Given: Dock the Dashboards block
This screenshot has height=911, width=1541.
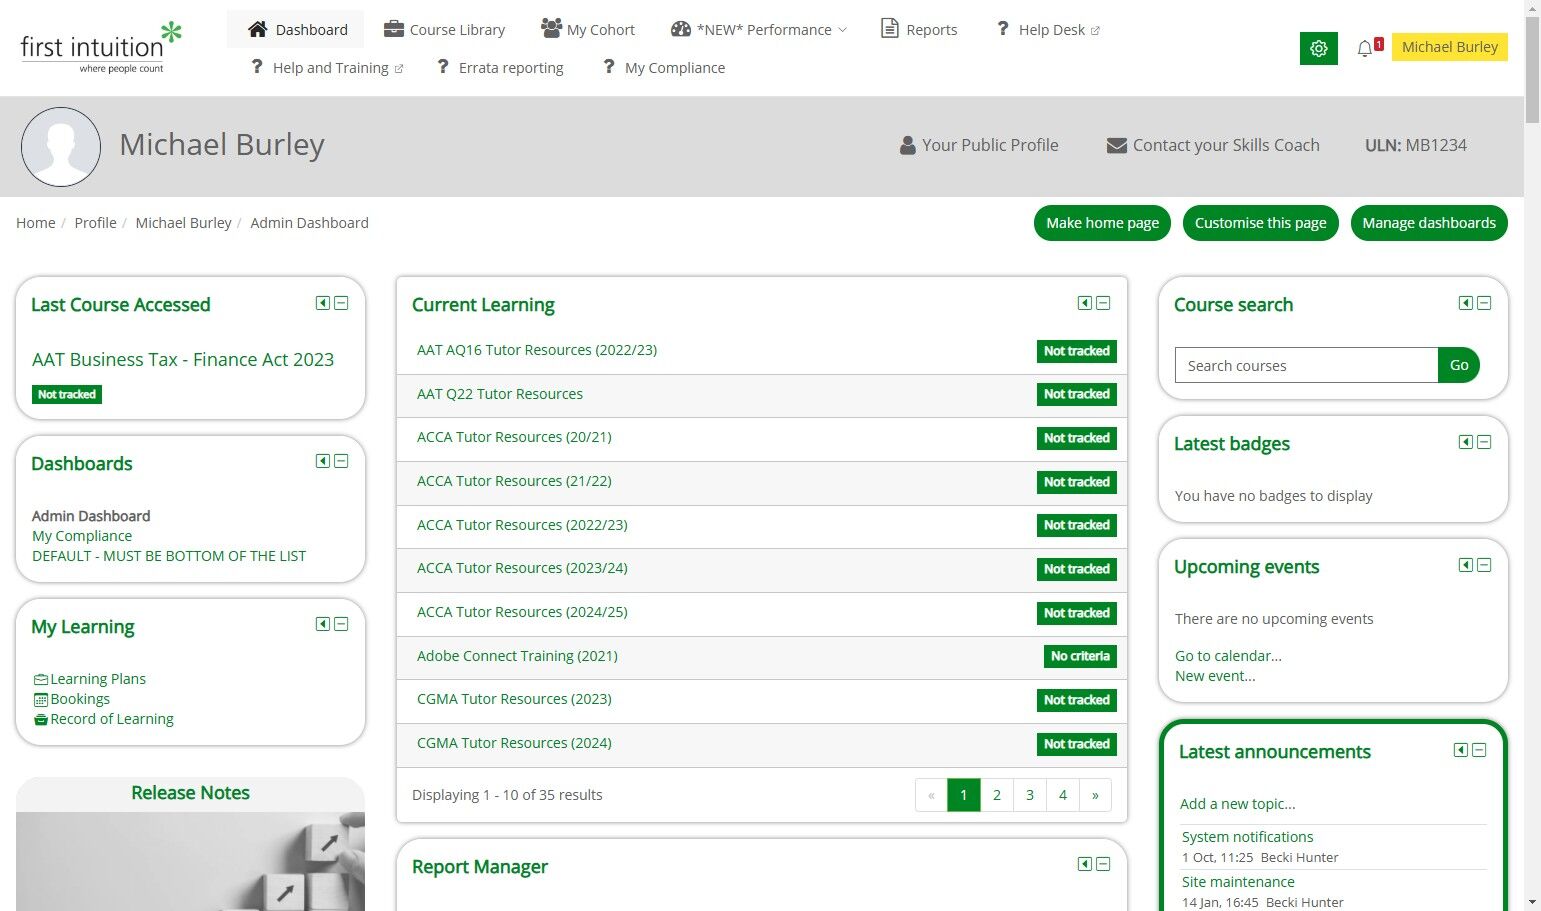Looking at the screenshot, I should coord(323,461).
